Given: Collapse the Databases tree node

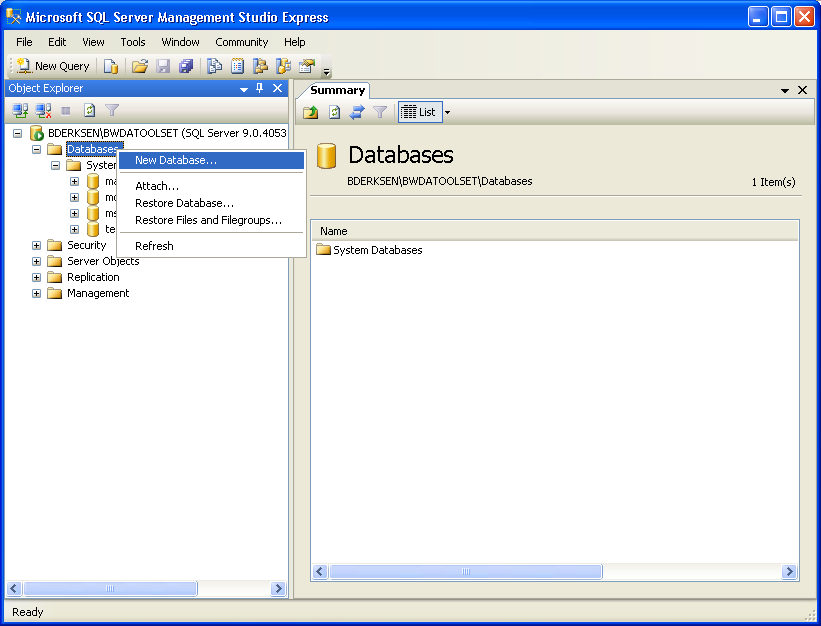Looking at the screenshot, I should [x=37, y=149].
